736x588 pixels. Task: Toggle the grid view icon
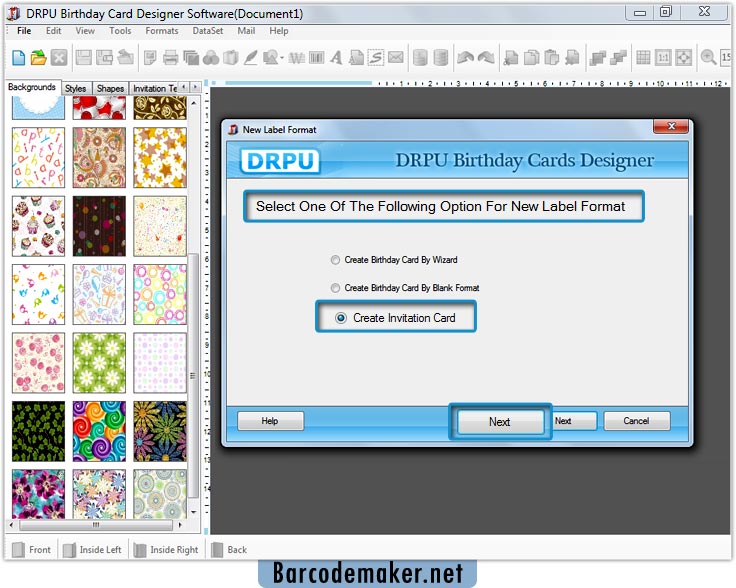[643, 58]
